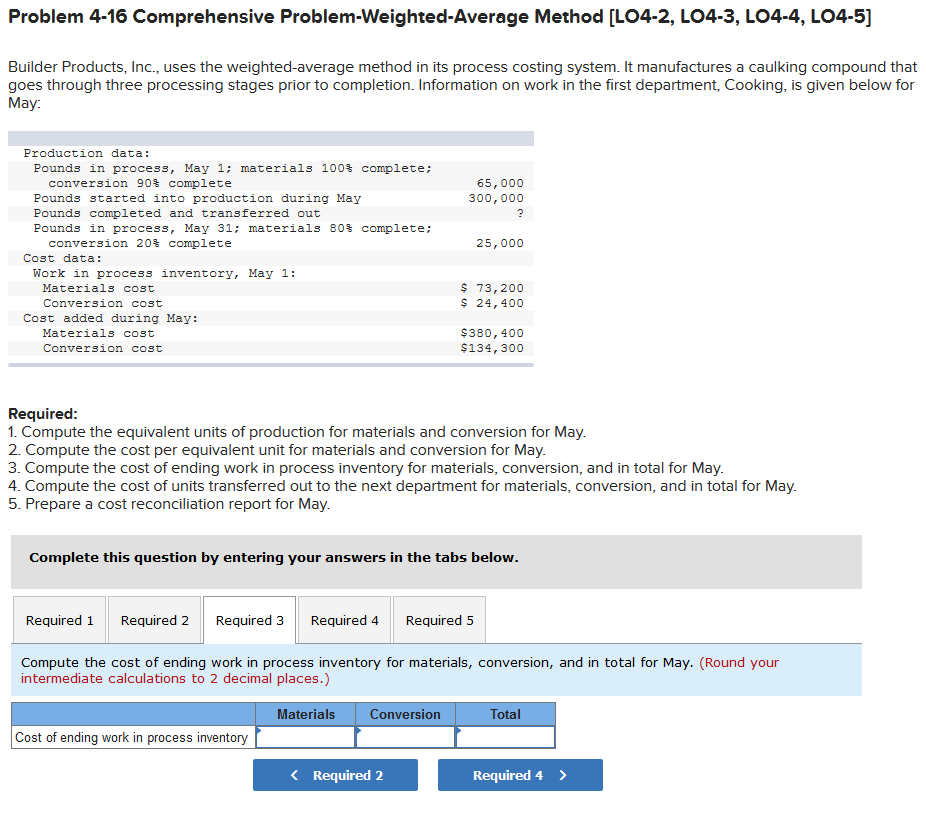
Task: Click requirement 2 about cost per equivalent unit
Action: (x=277, y=450)
